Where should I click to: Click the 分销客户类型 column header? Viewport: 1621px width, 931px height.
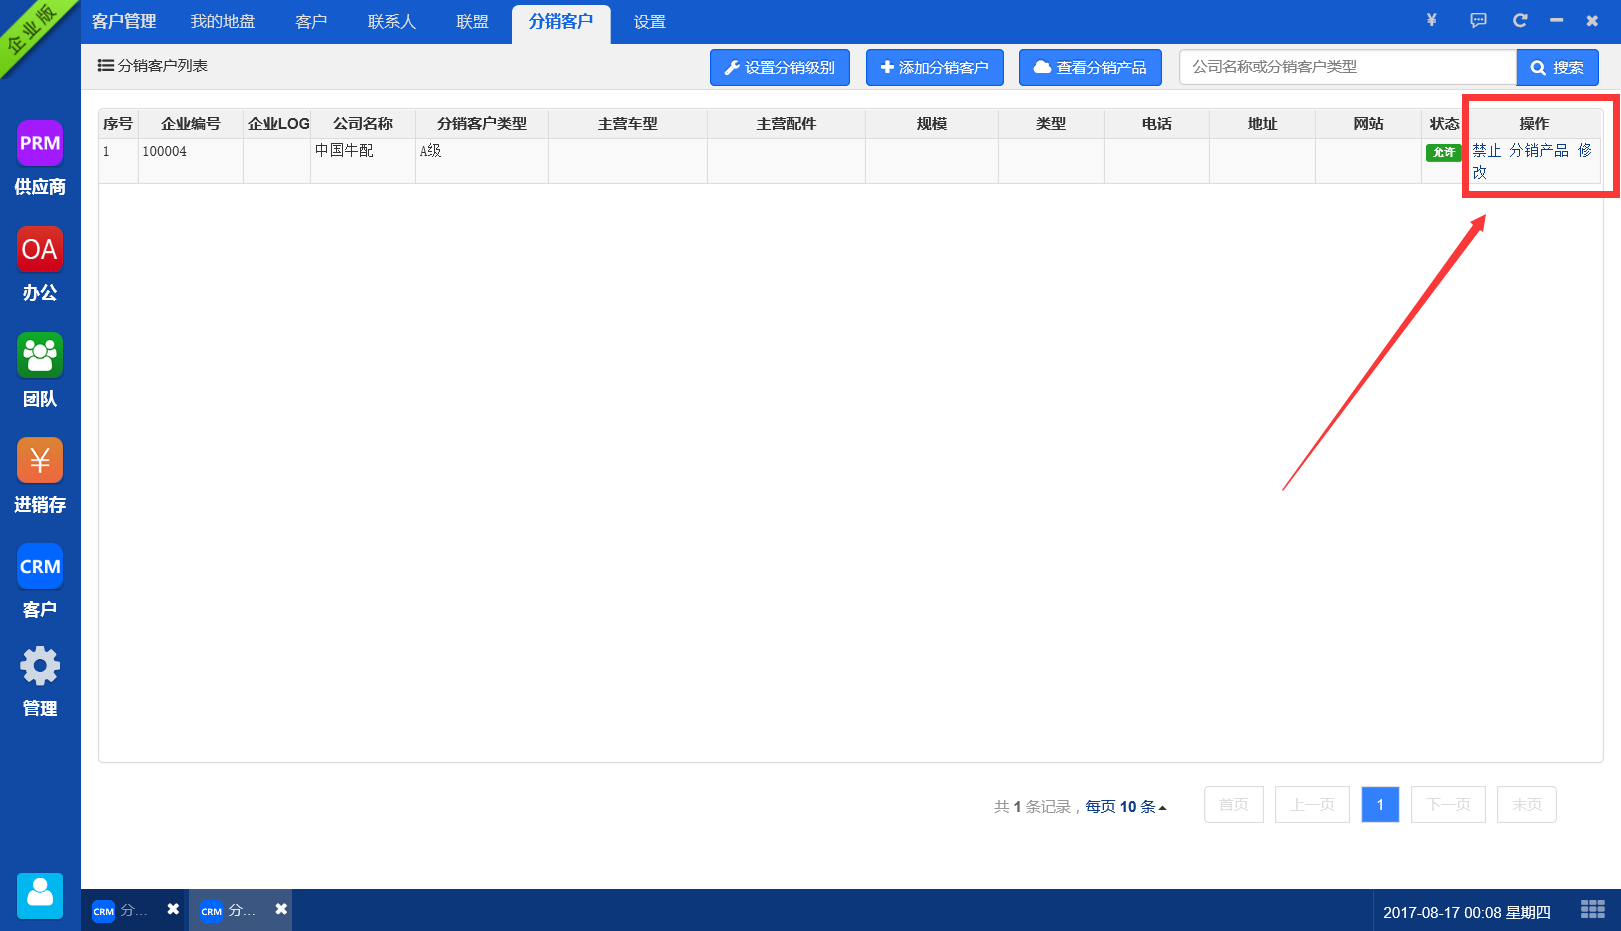click(x=482, y=124)
